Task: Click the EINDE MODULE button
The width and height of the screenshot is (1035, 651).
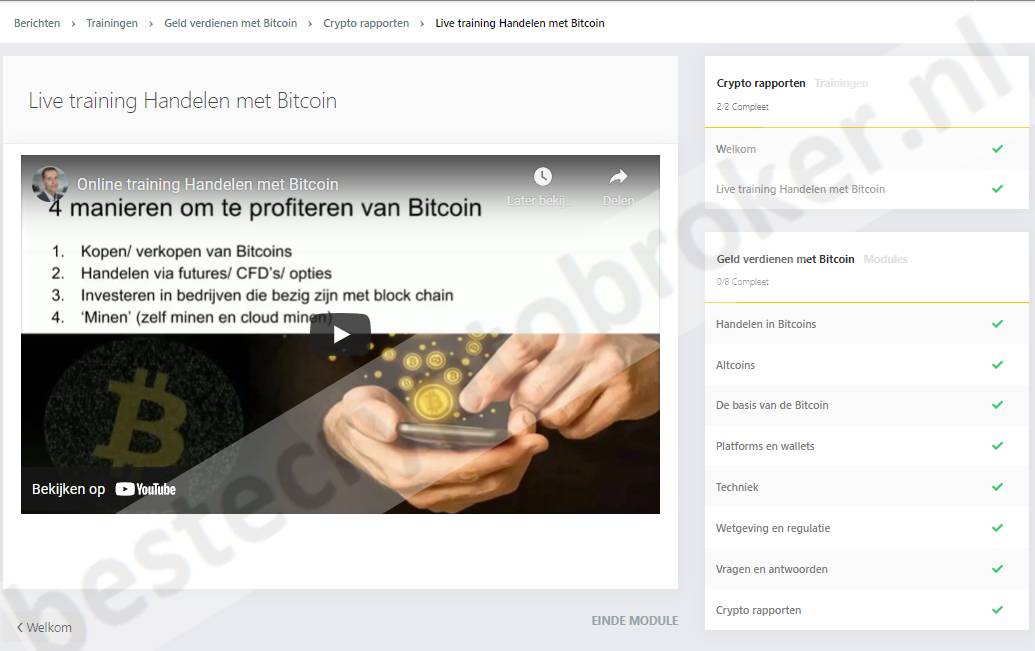Action: coord(634,621)
